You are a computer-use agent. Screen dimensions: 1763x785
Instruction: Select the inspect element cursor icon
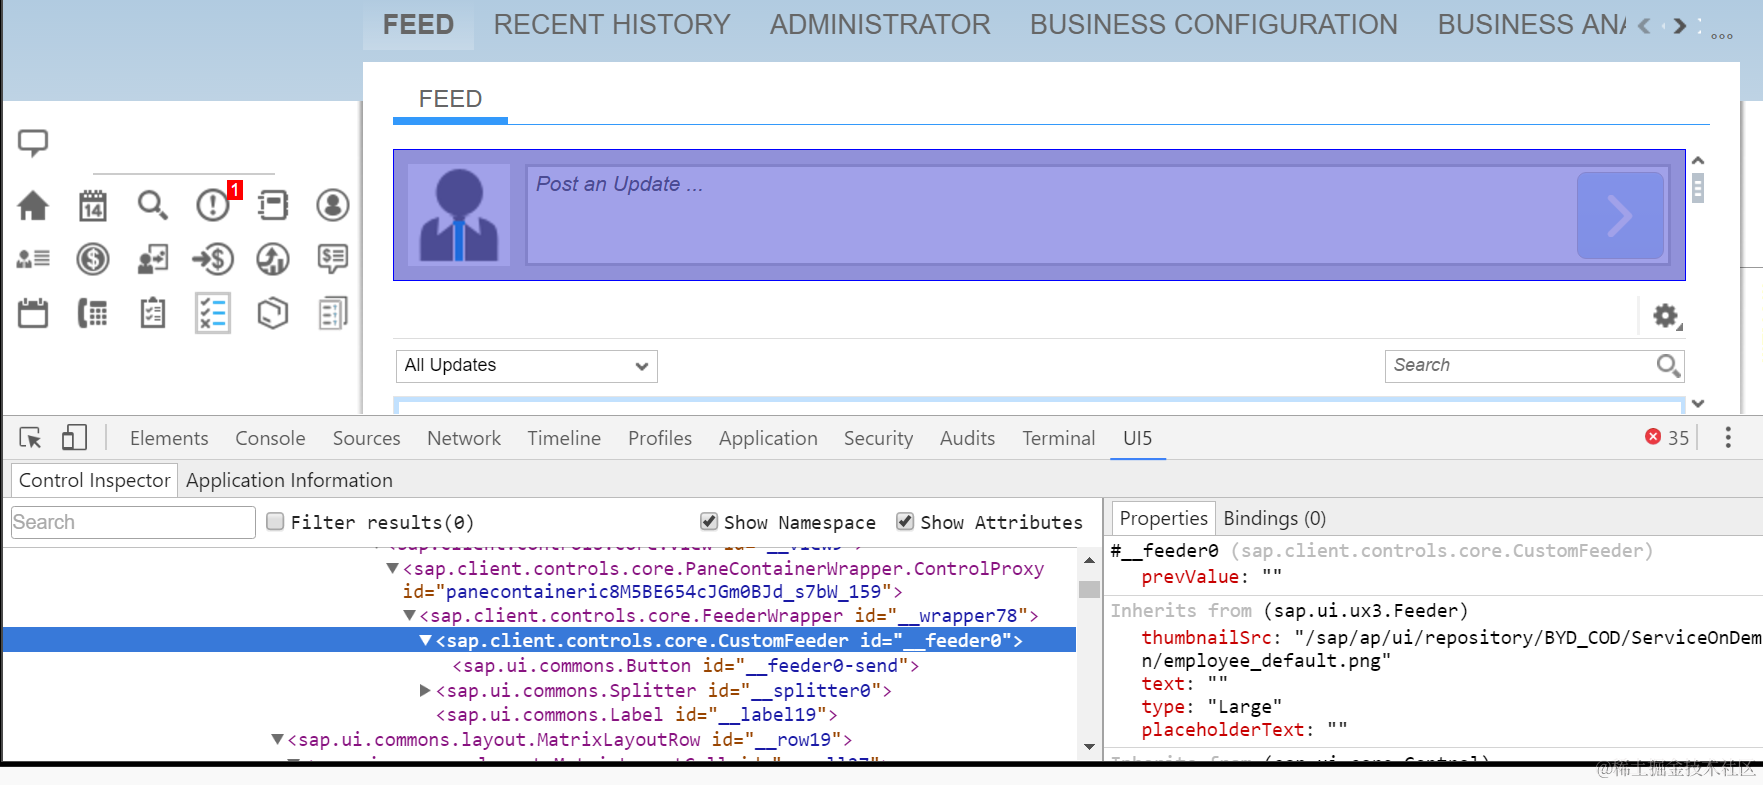[30, 438]
